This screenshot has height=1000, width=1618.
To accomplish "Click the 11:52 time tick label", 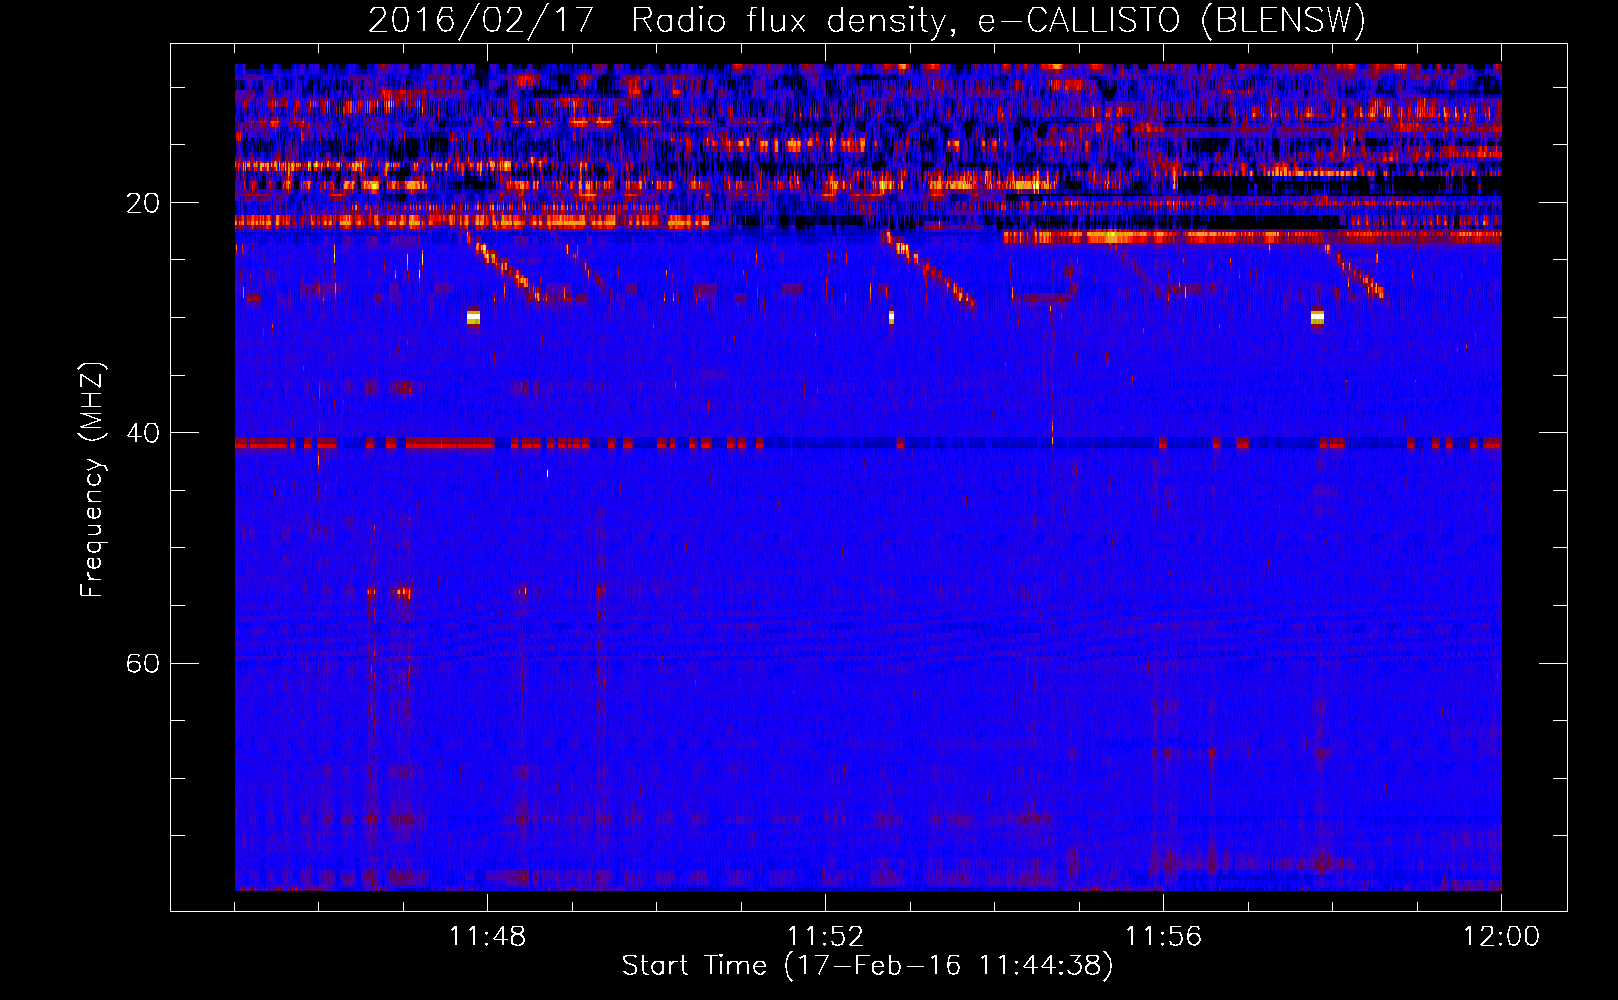I will (825, 937).
